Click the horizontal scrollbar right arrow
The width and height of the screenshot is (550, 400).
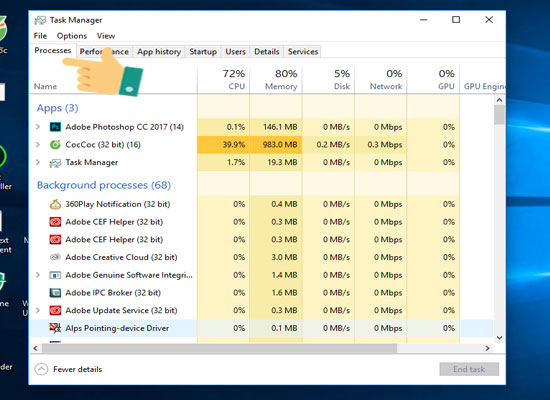click(487, 348)
